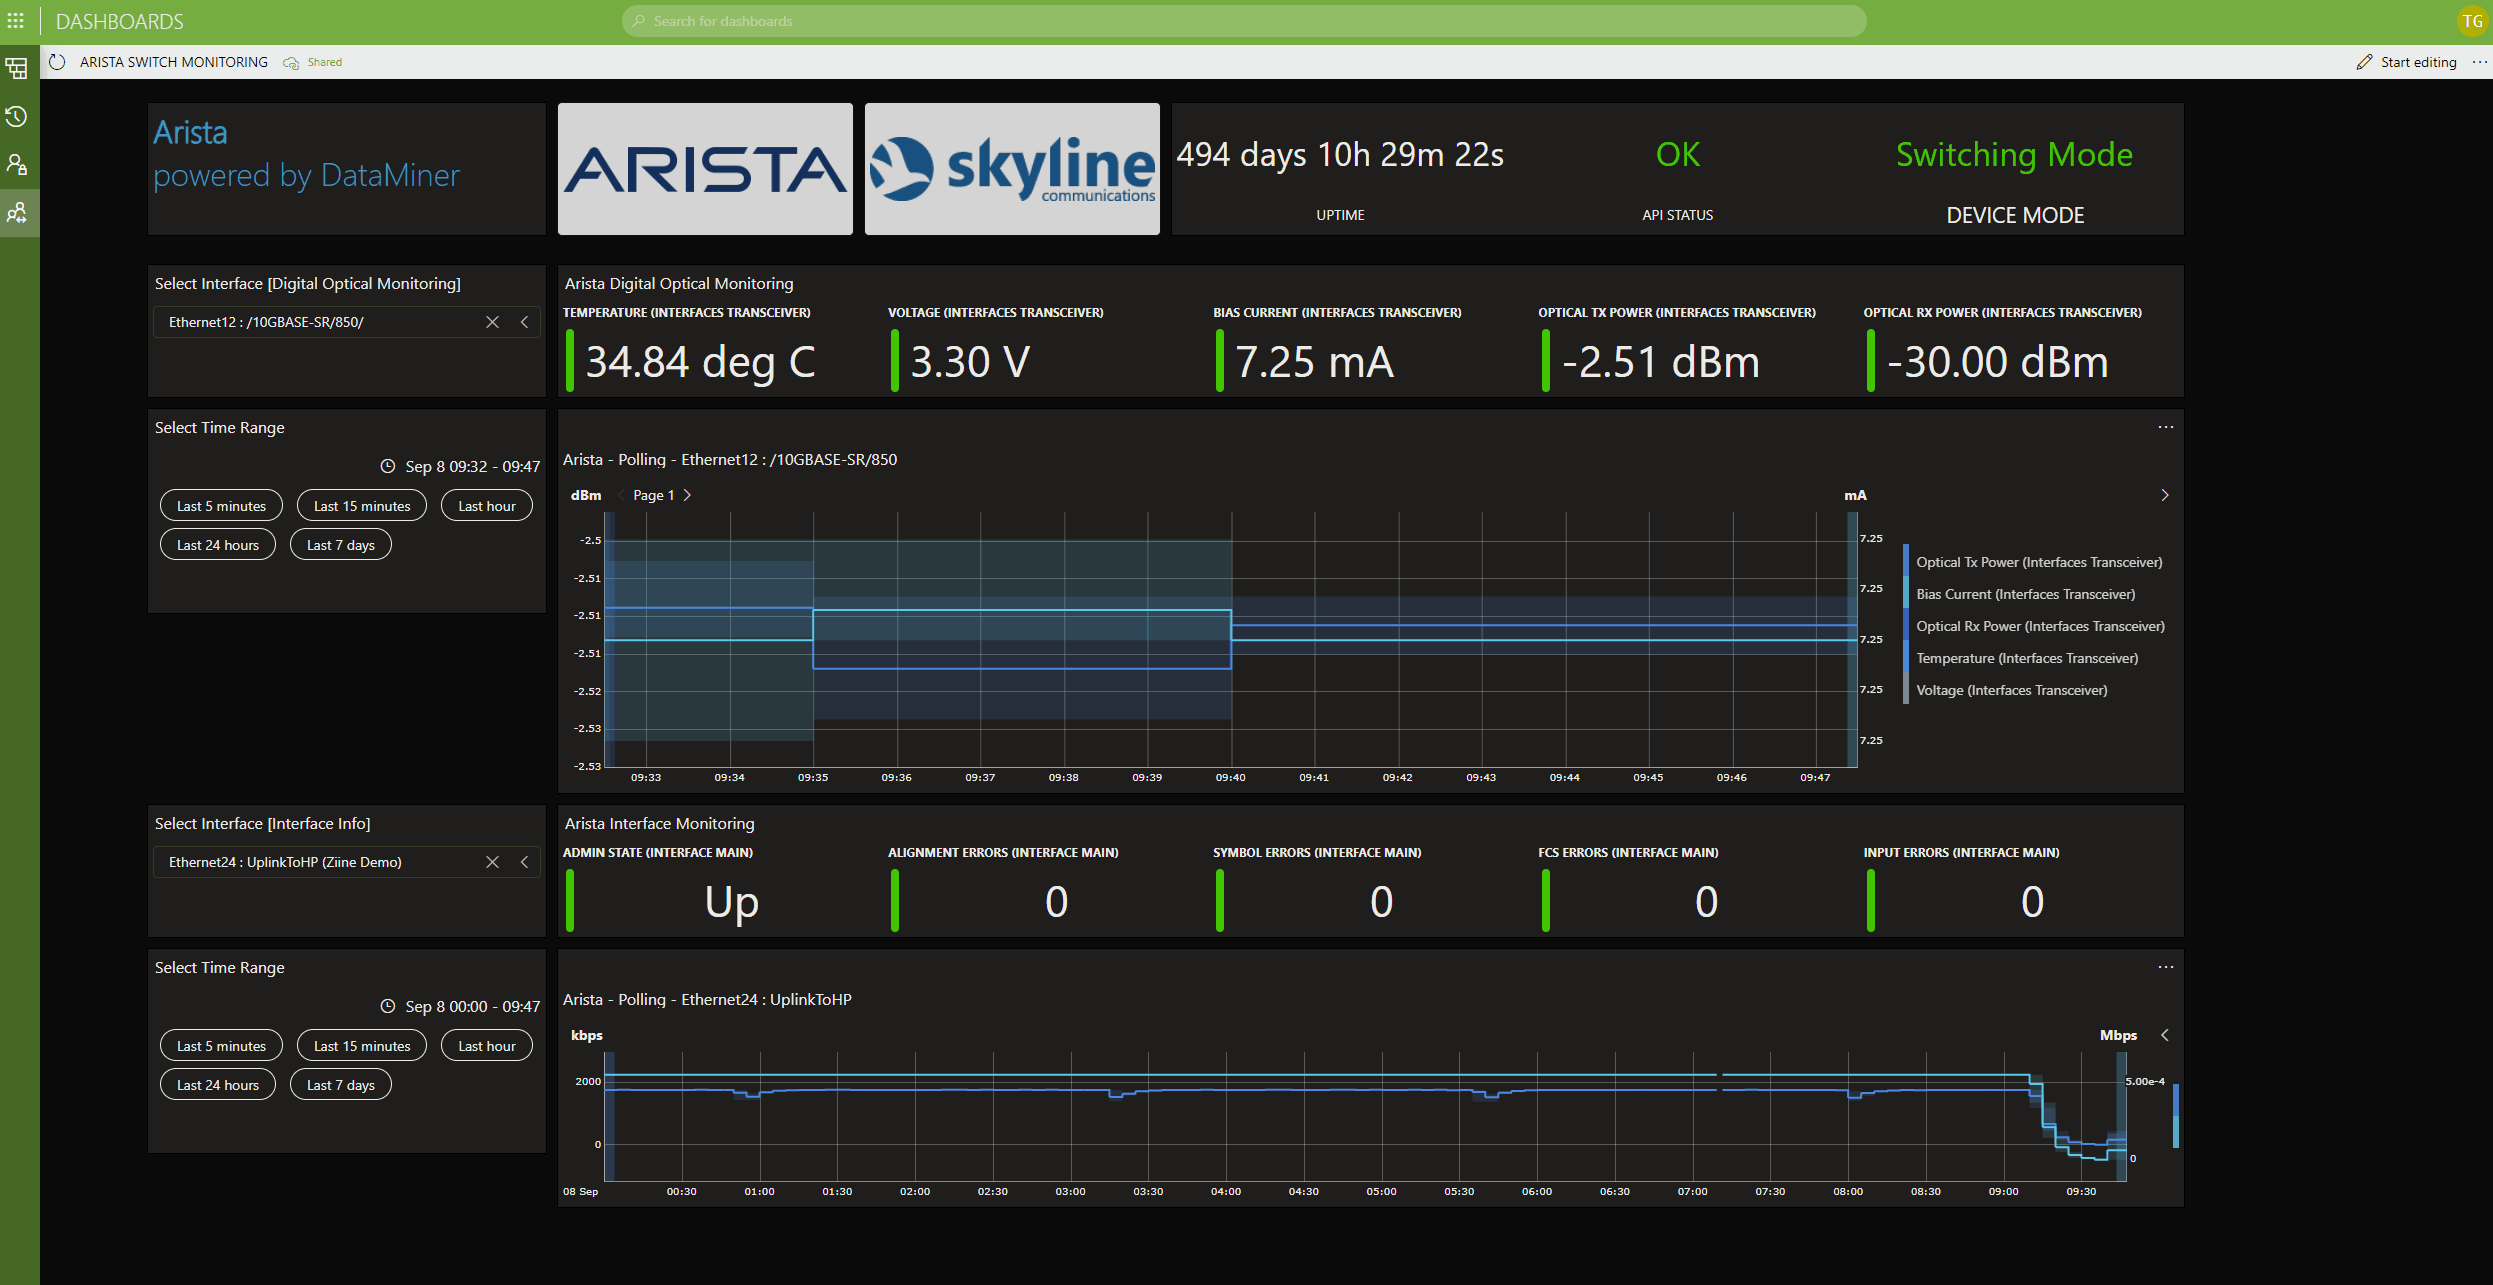2493x1285 pixels.
Task: Open options ellipsis on Ethernet12 chart
Action: click(x=2166, y=427)
